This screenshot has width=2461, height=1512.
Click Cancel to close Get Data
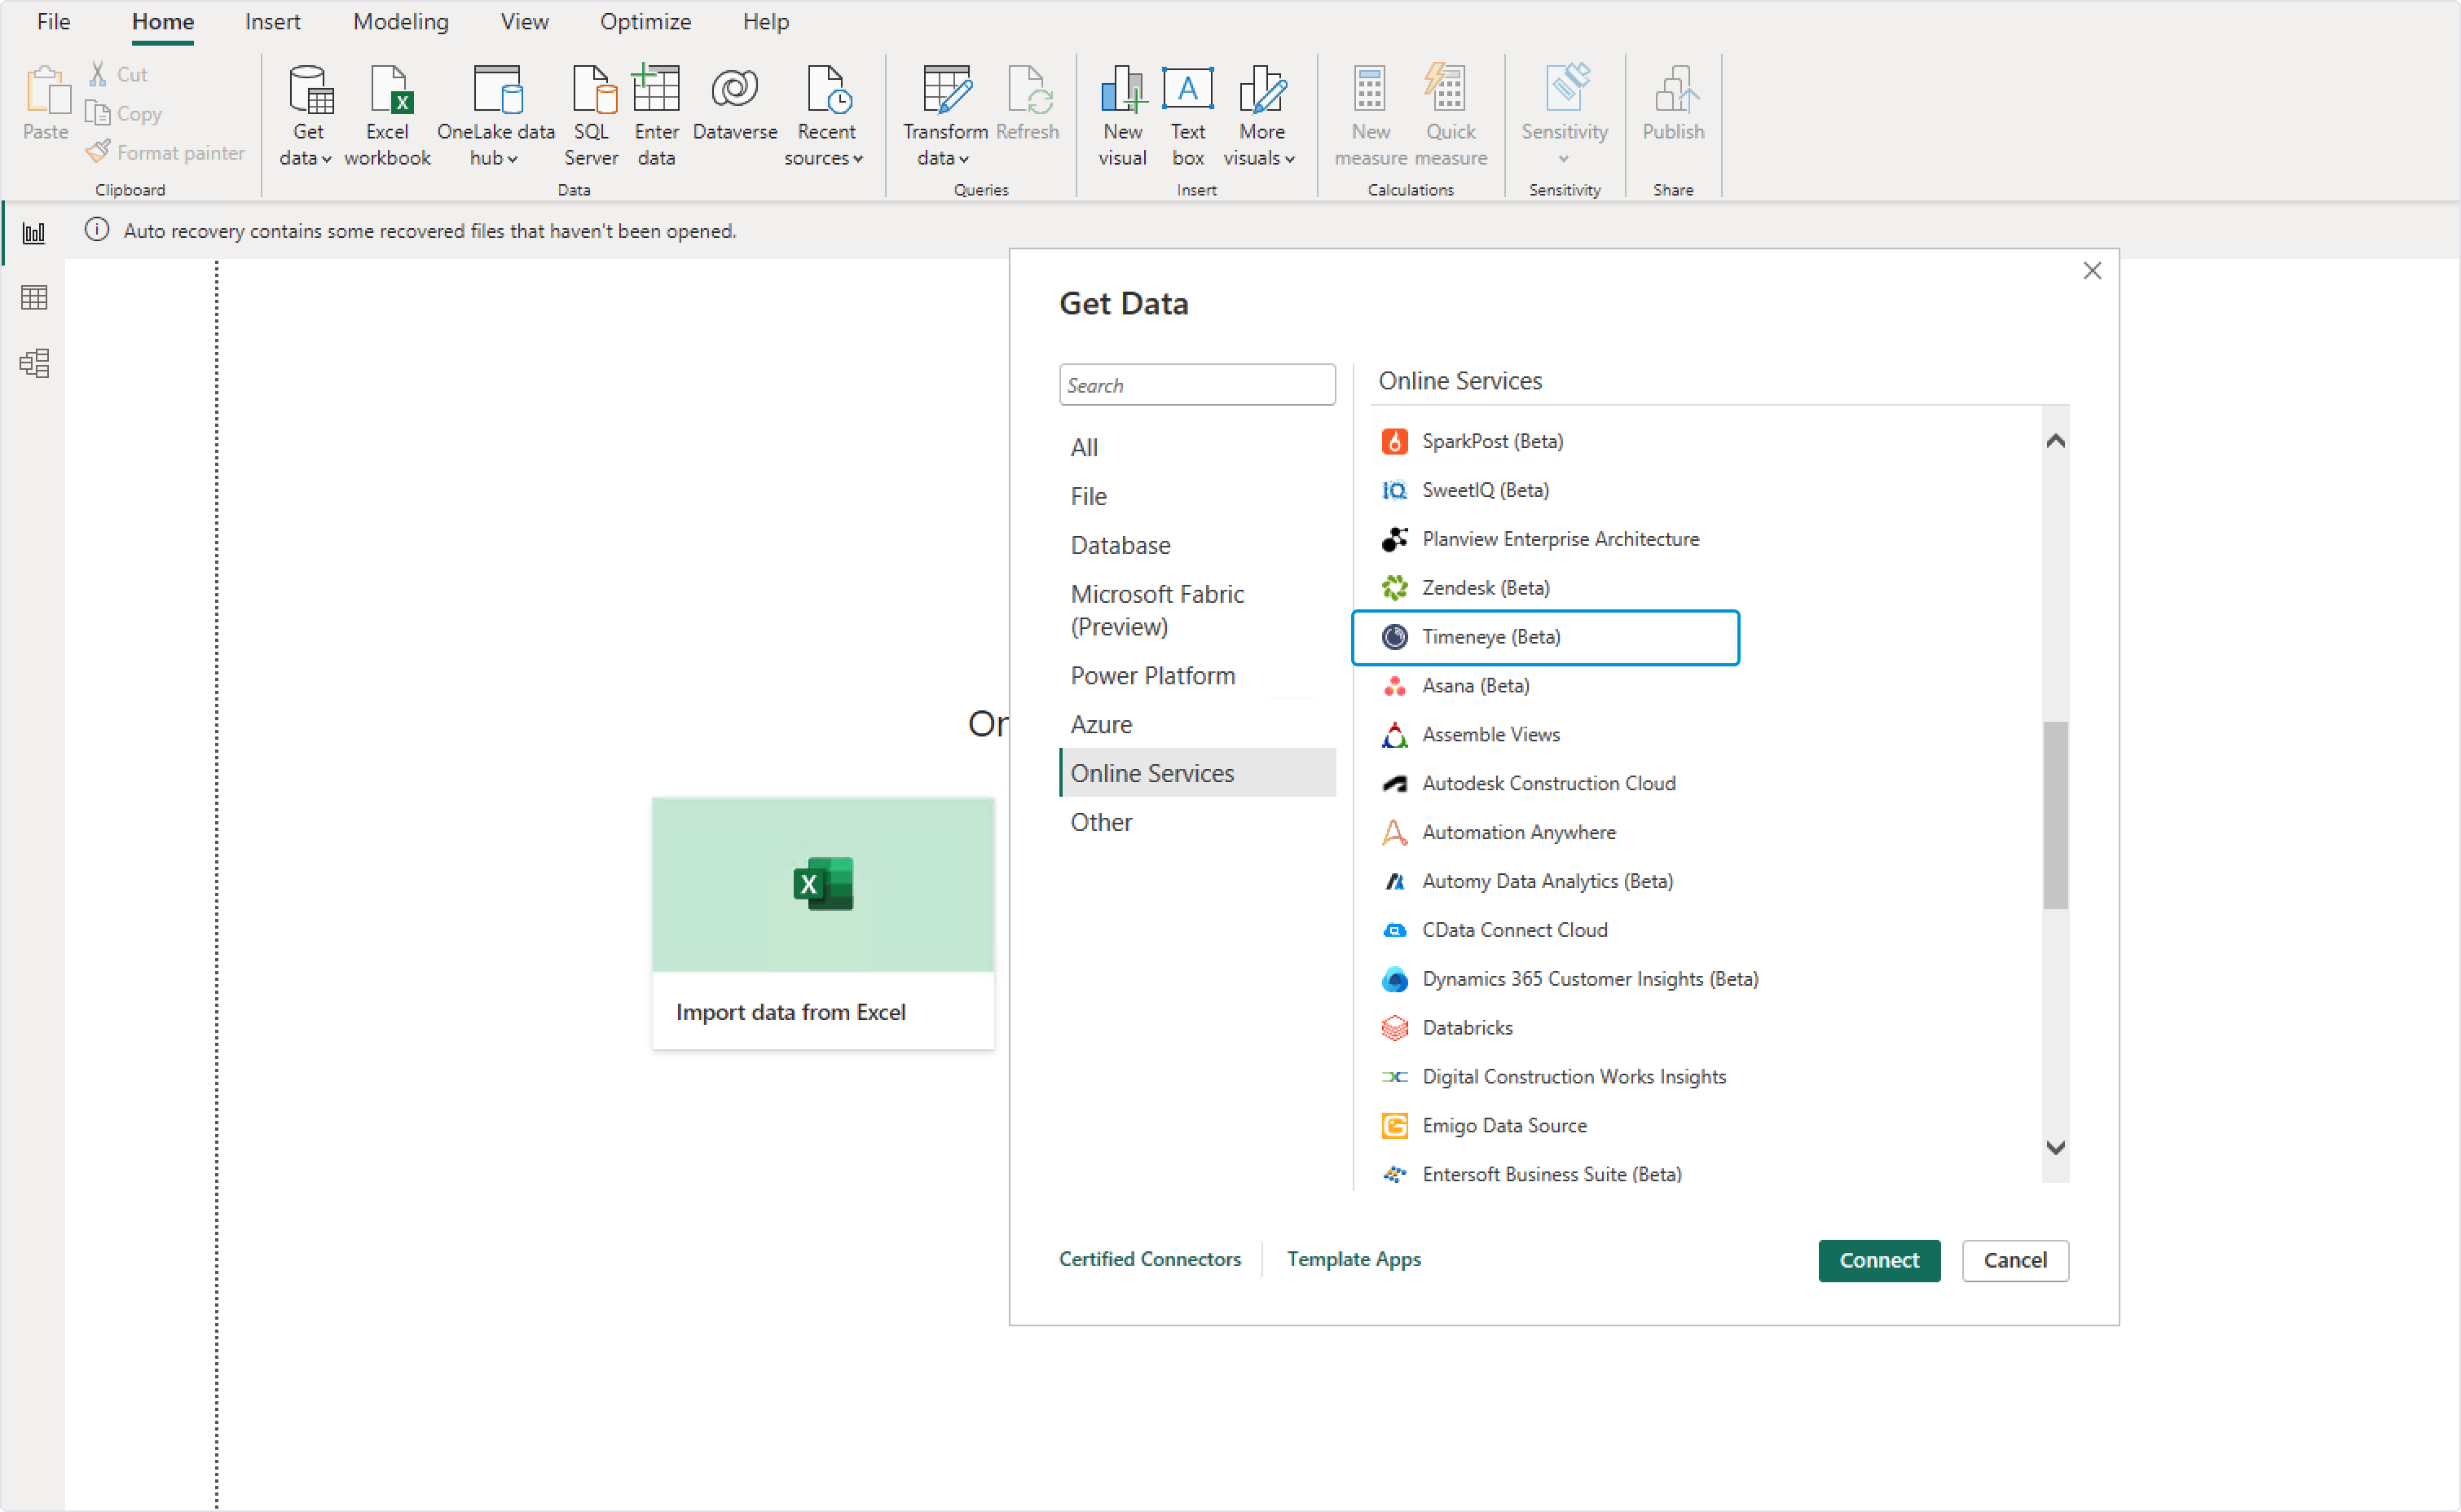click(2013, 1257)
